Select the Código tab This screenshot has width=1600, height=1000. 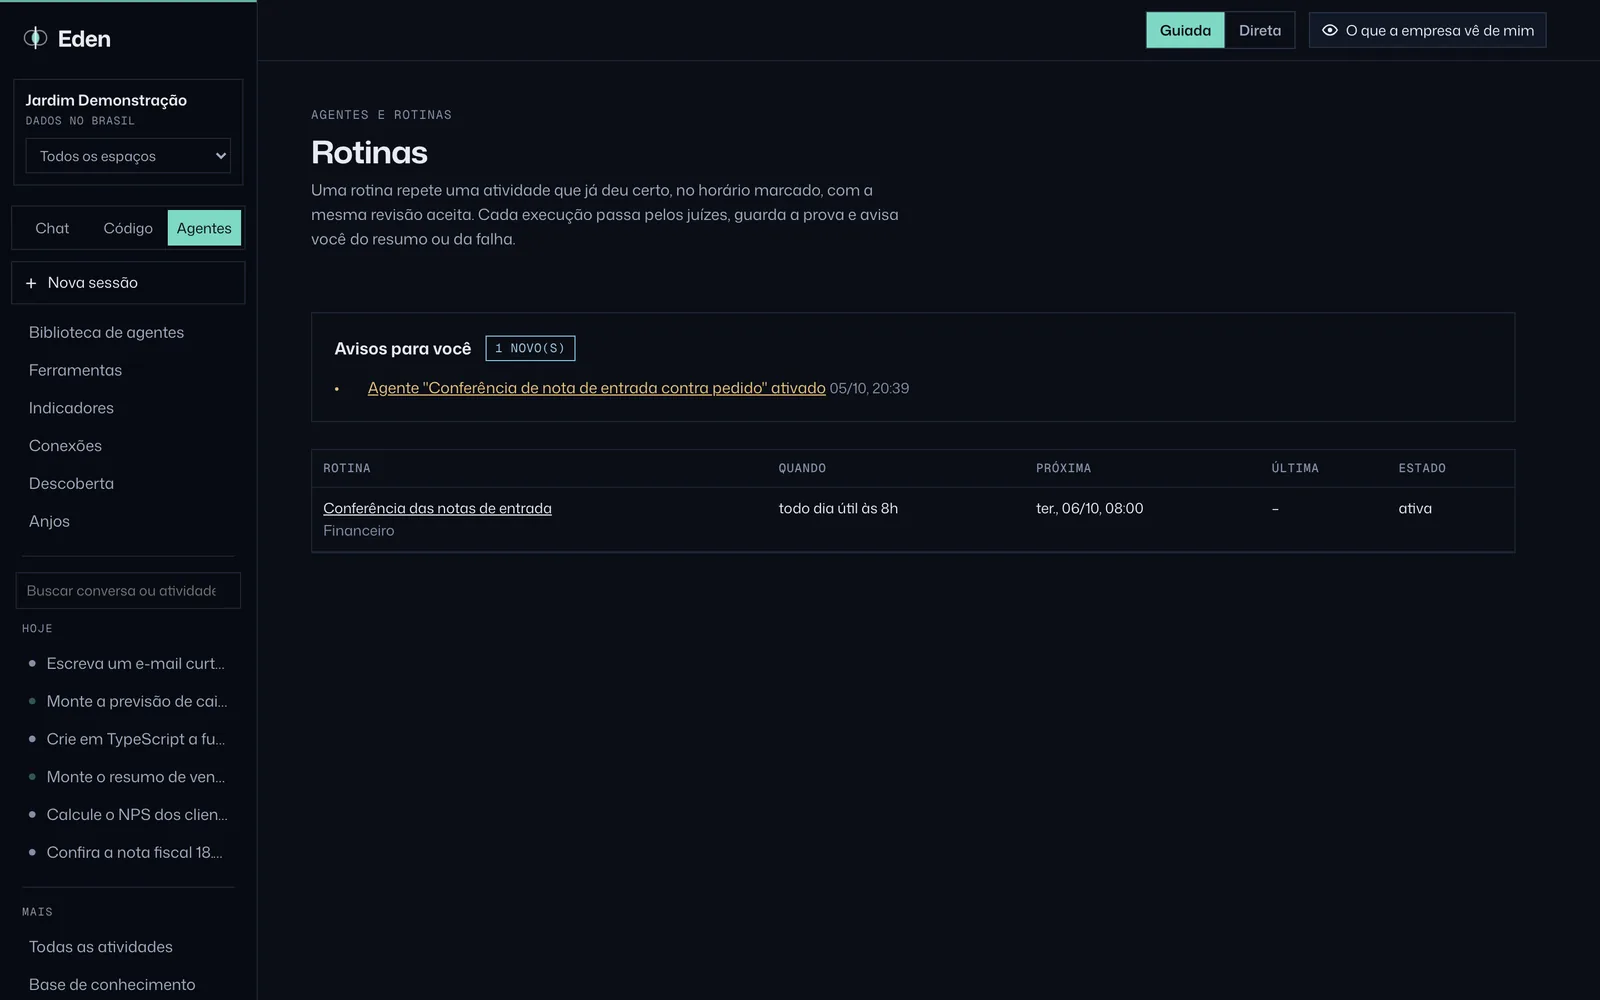pyautogui.click(x=128, y=228)
